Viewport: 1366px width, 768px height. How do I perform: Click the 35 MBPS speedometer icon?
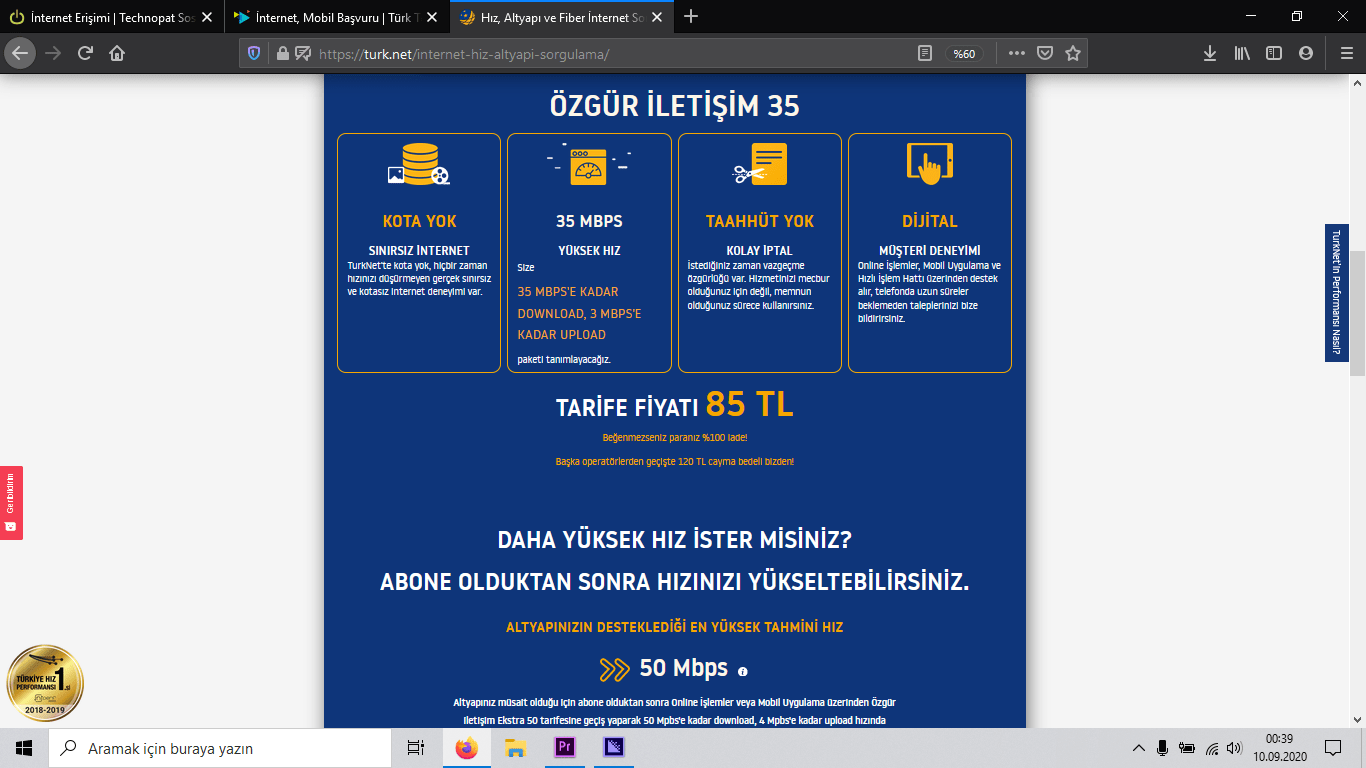[589, 164]
